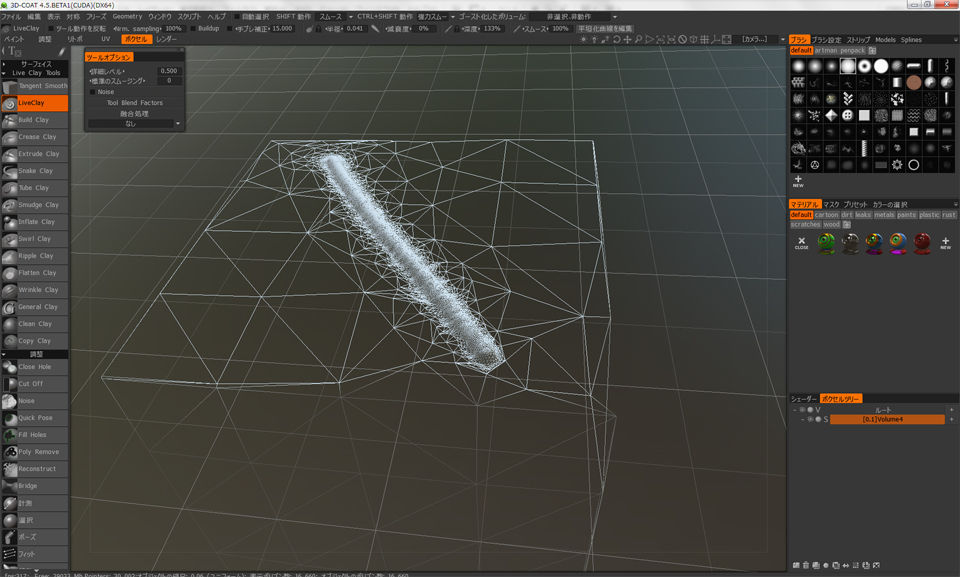
Task: Open the ヘルプ menu
Action: tap(216, 17)
